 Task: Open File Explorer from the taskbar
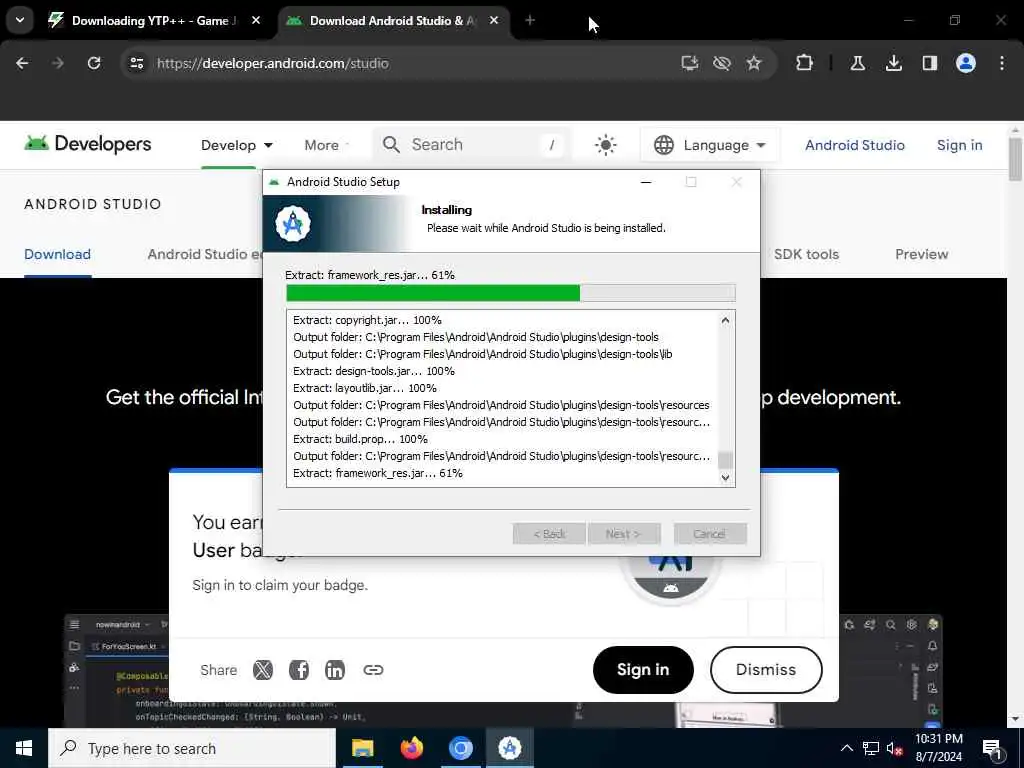pyautogui.click(x=362, y=748)
